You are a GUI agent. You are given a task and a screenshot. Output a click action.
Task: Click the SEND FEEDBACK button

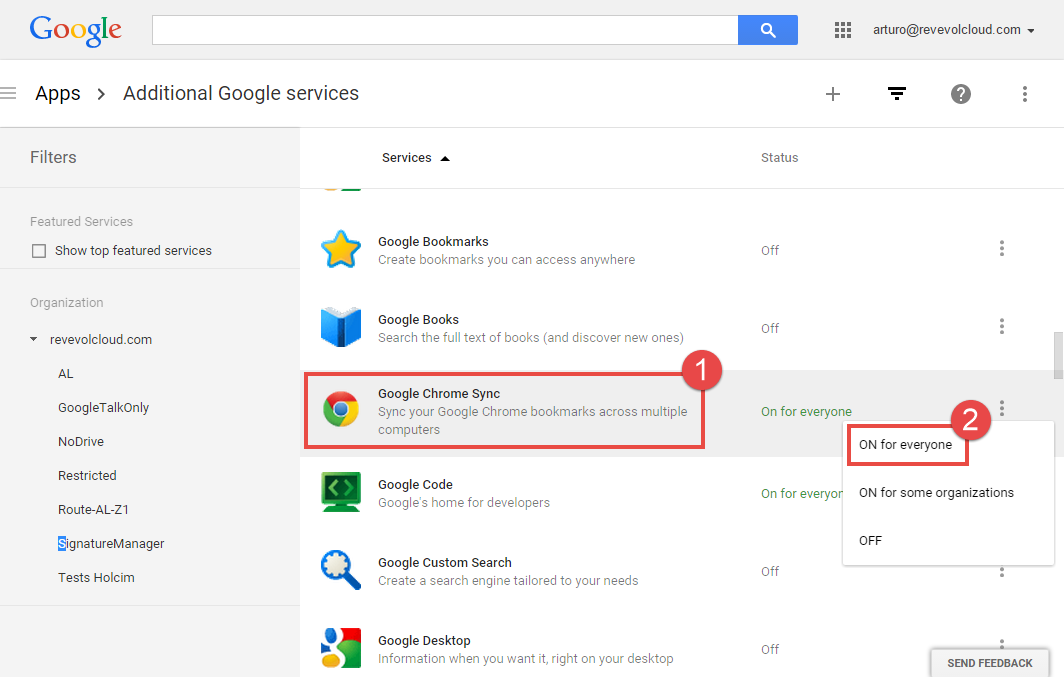click(x=989, y=663)
